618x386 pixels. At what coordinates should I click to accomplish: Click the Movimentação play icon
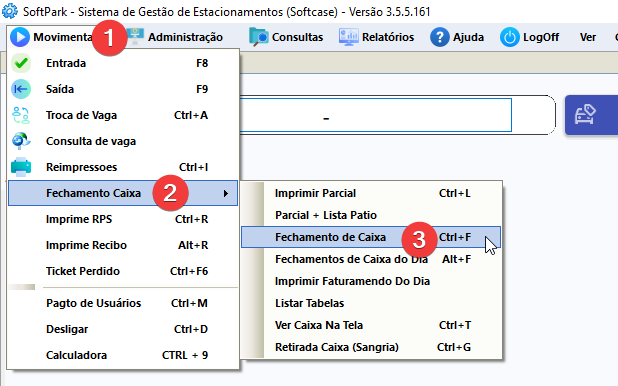pyautogui.click(x=20, y=37)
